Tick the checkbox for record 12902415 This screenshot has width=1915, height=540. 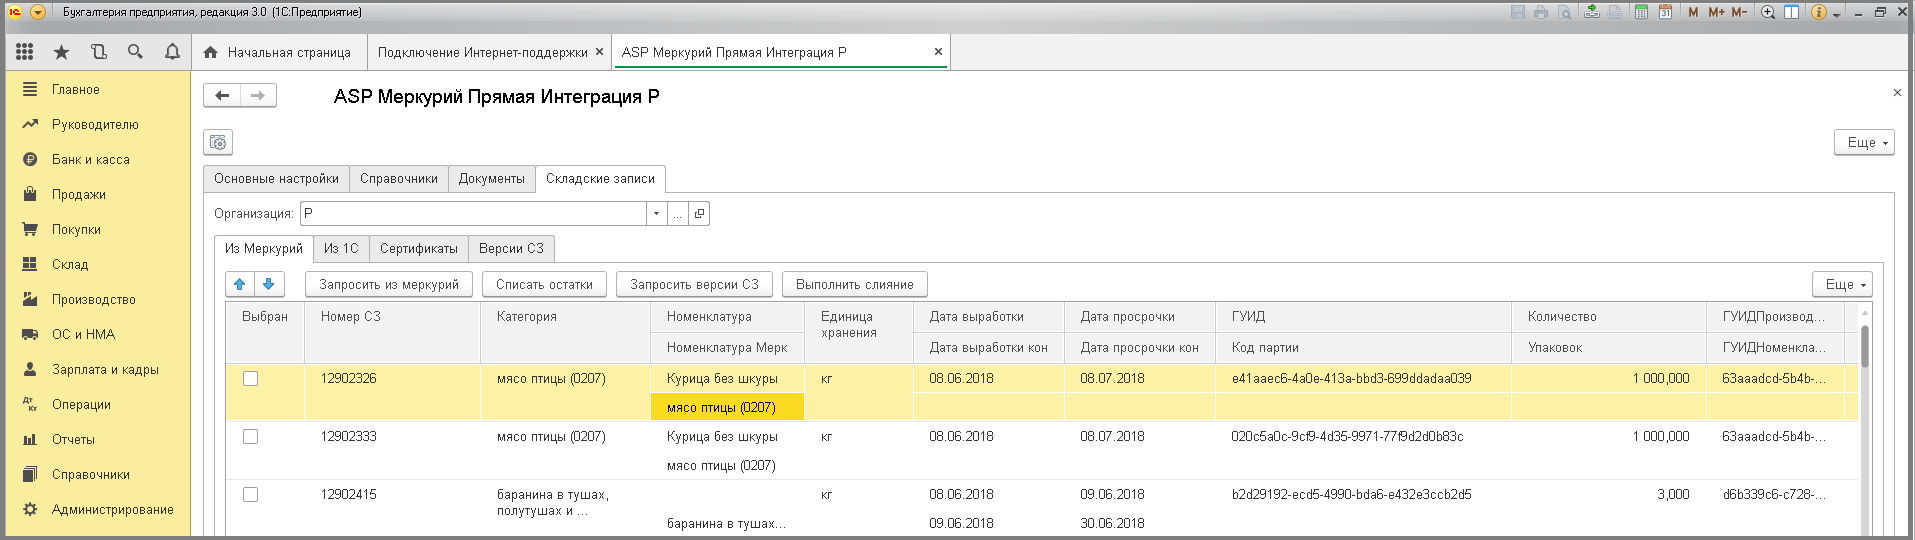250,494
